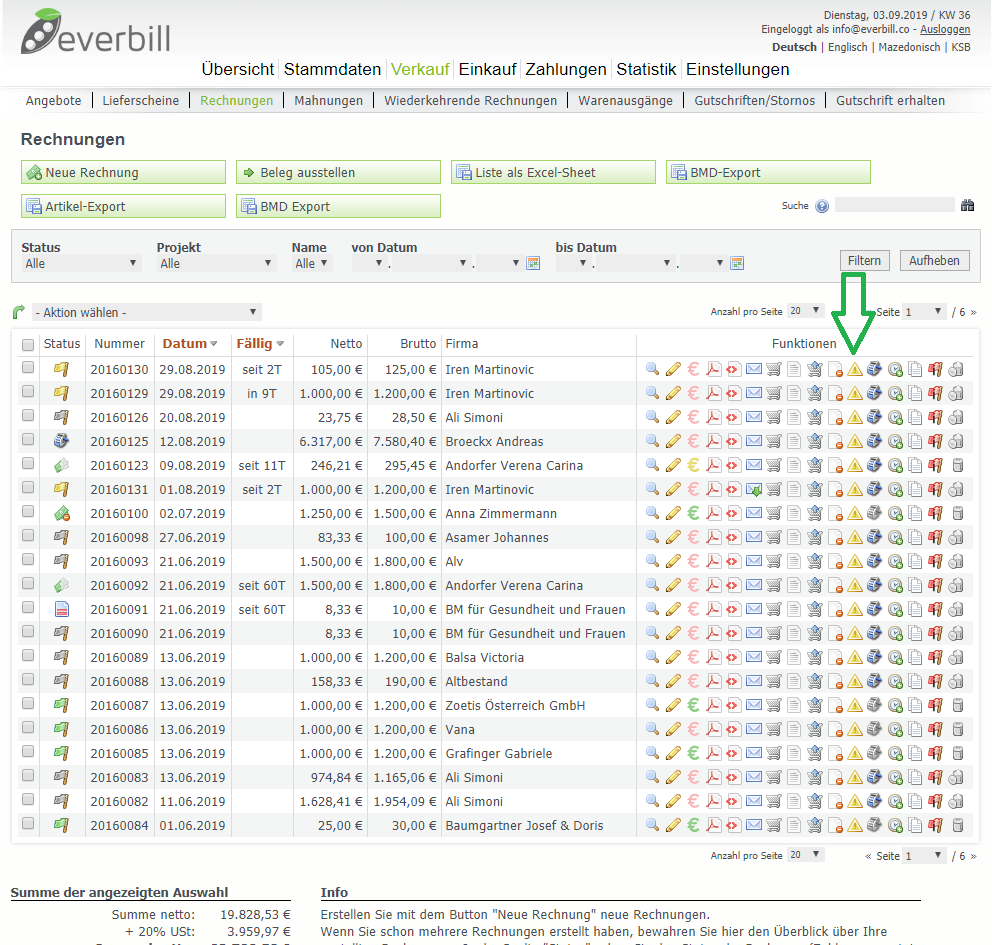Click plain document icon for invoice 20160098
Image resolution: width=992 pixels, height=945 pixels.
pos(793,538)
